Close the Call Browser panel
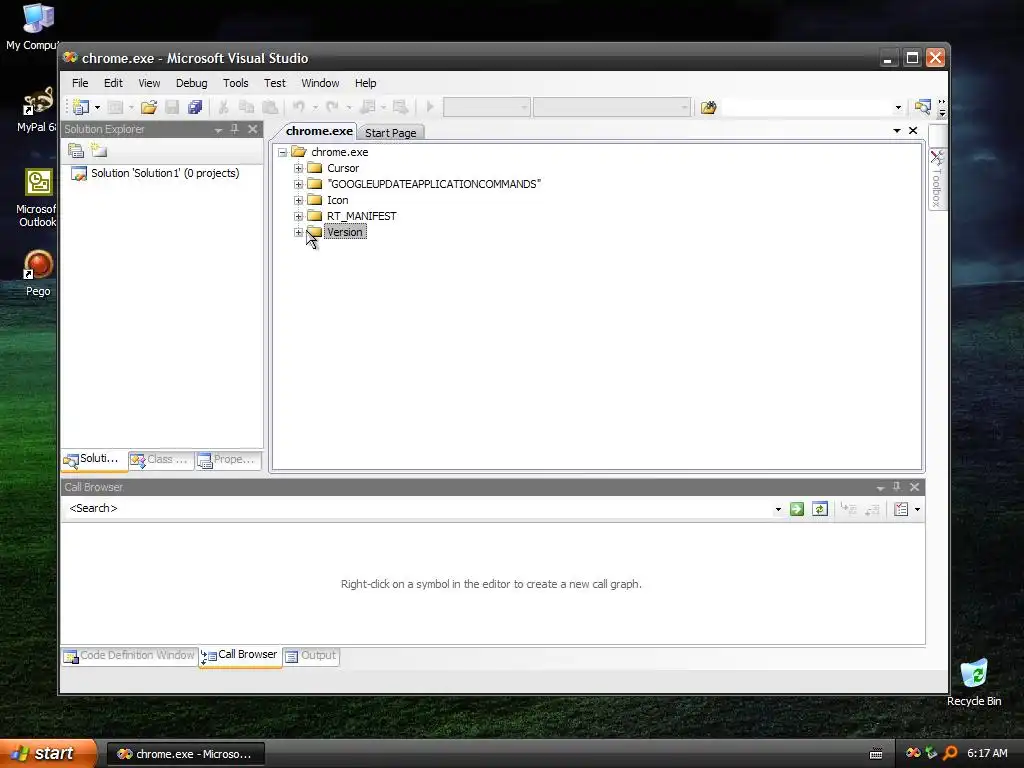The width and height of the screenshot is (1024, 768). tap(914, 487)
